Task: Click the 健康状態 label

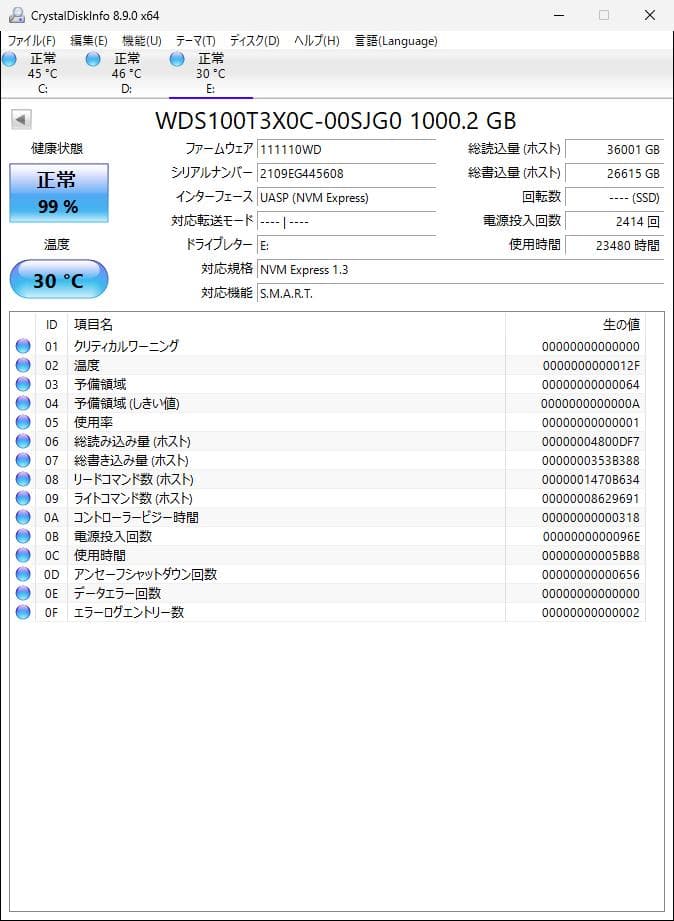Action: click(57, 149)
